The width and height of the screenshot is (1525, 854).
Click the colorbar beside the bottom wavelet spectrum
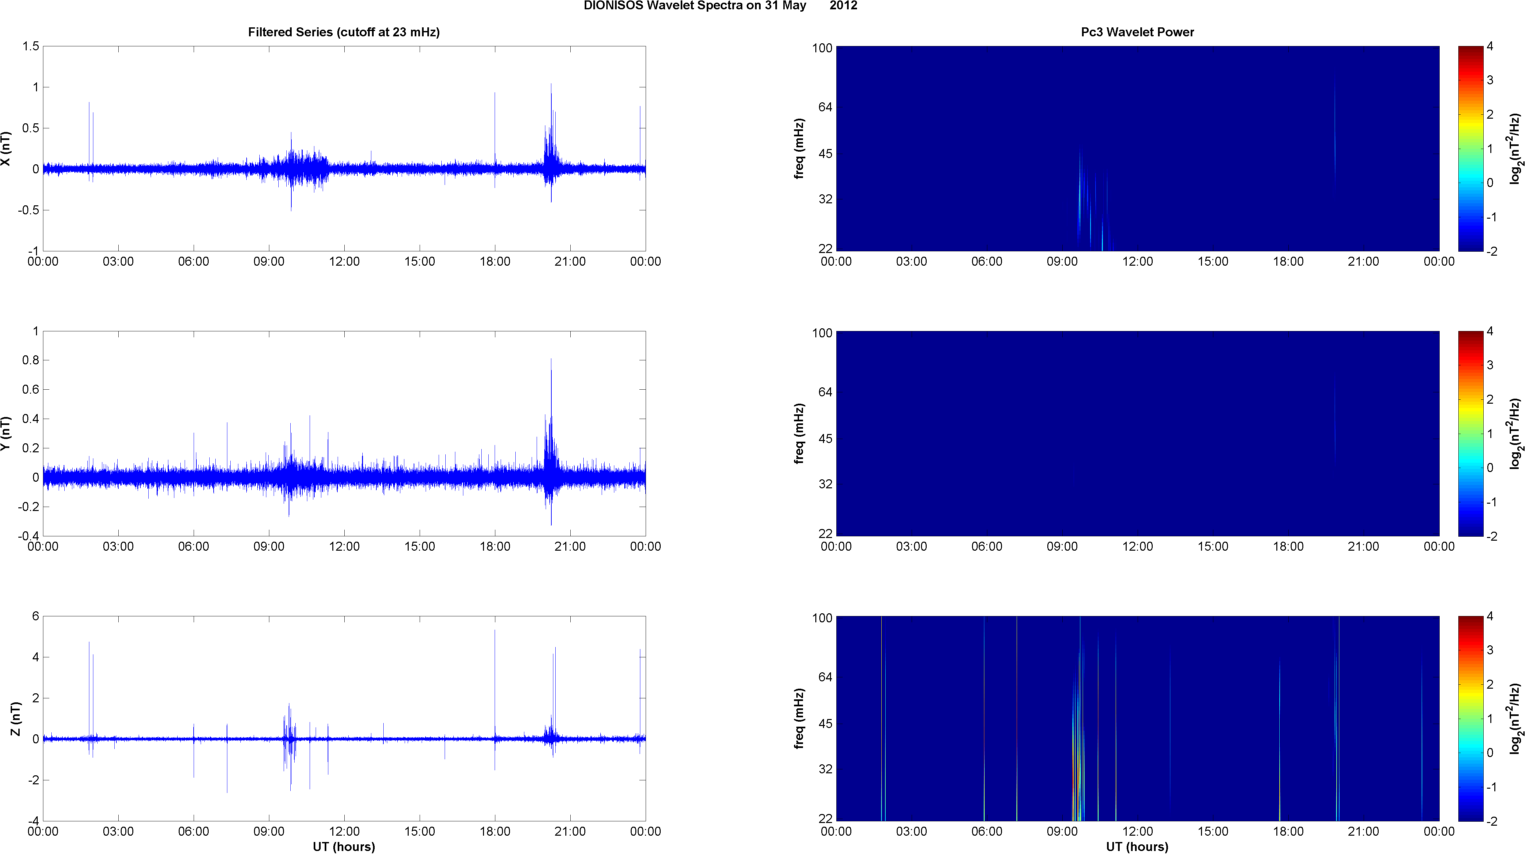pyautogui.click(x=1470, y=718)
